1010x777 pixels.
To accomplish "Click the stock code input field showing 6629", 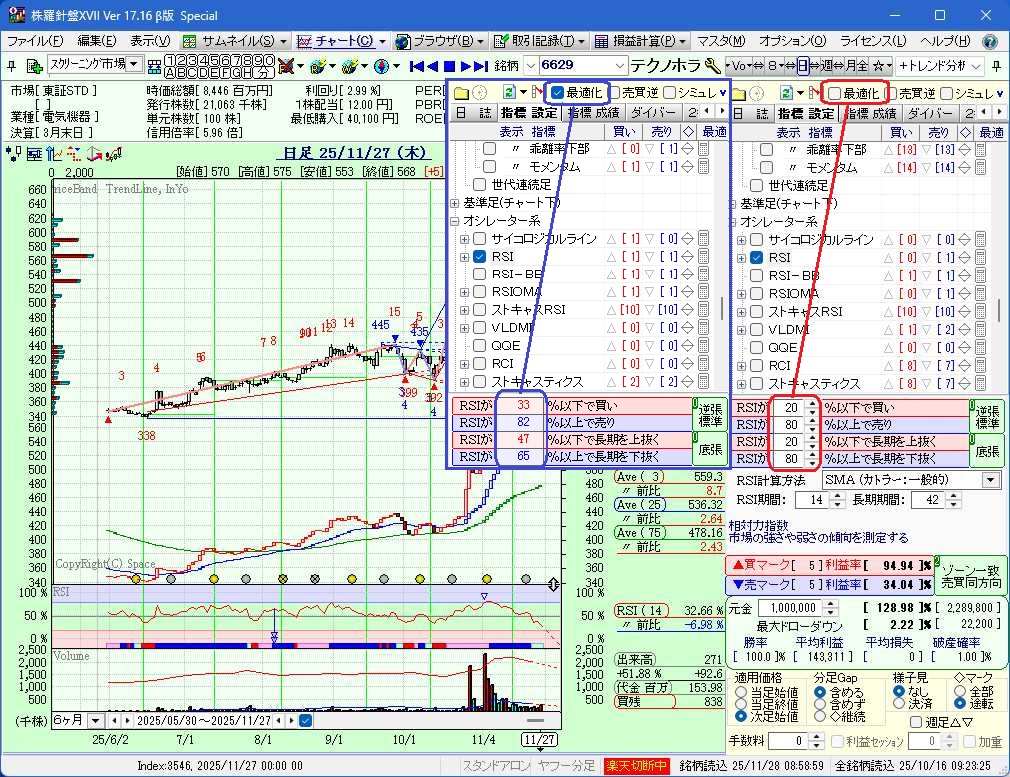I will pyautogui.click(x=580, y=65).
